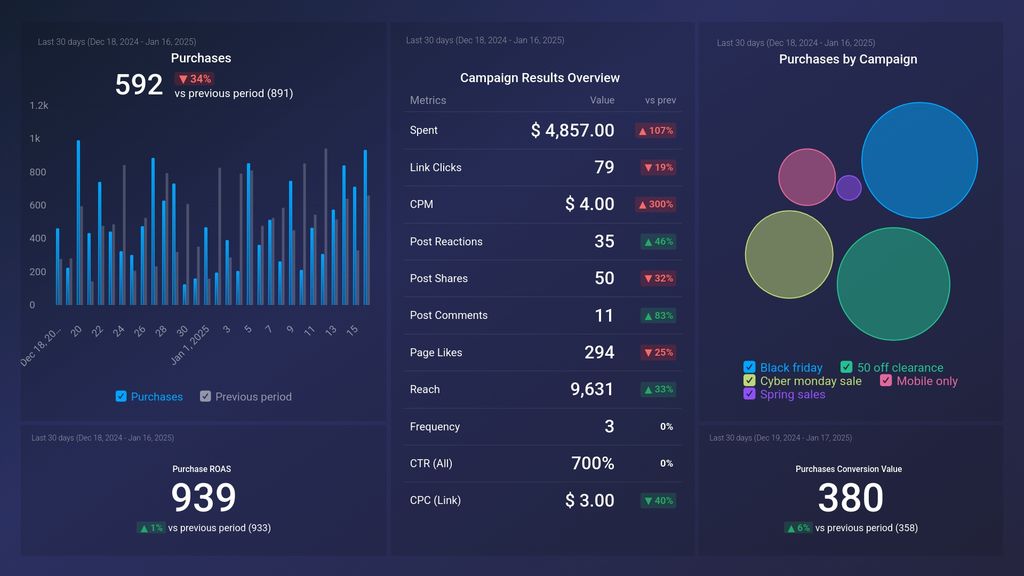Click the Purchases by Campaign title
This screenshot has width=1024, height=576.
[x=848, y=59]
